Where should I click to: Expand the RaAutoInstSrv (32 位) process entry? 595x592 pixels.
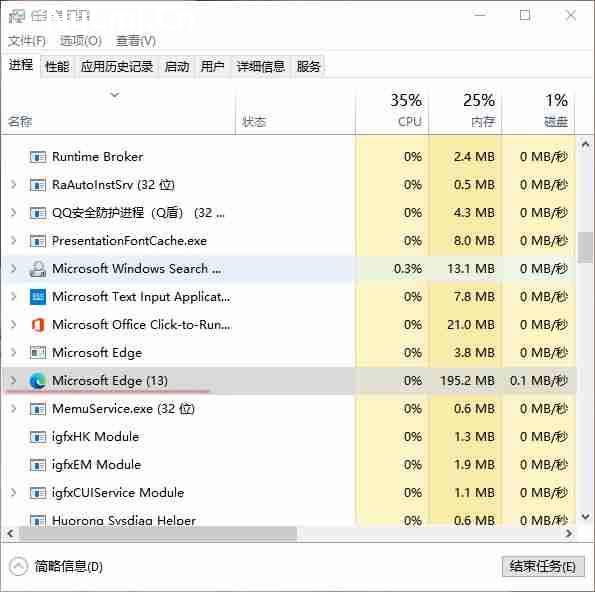[x=13, y=184]
